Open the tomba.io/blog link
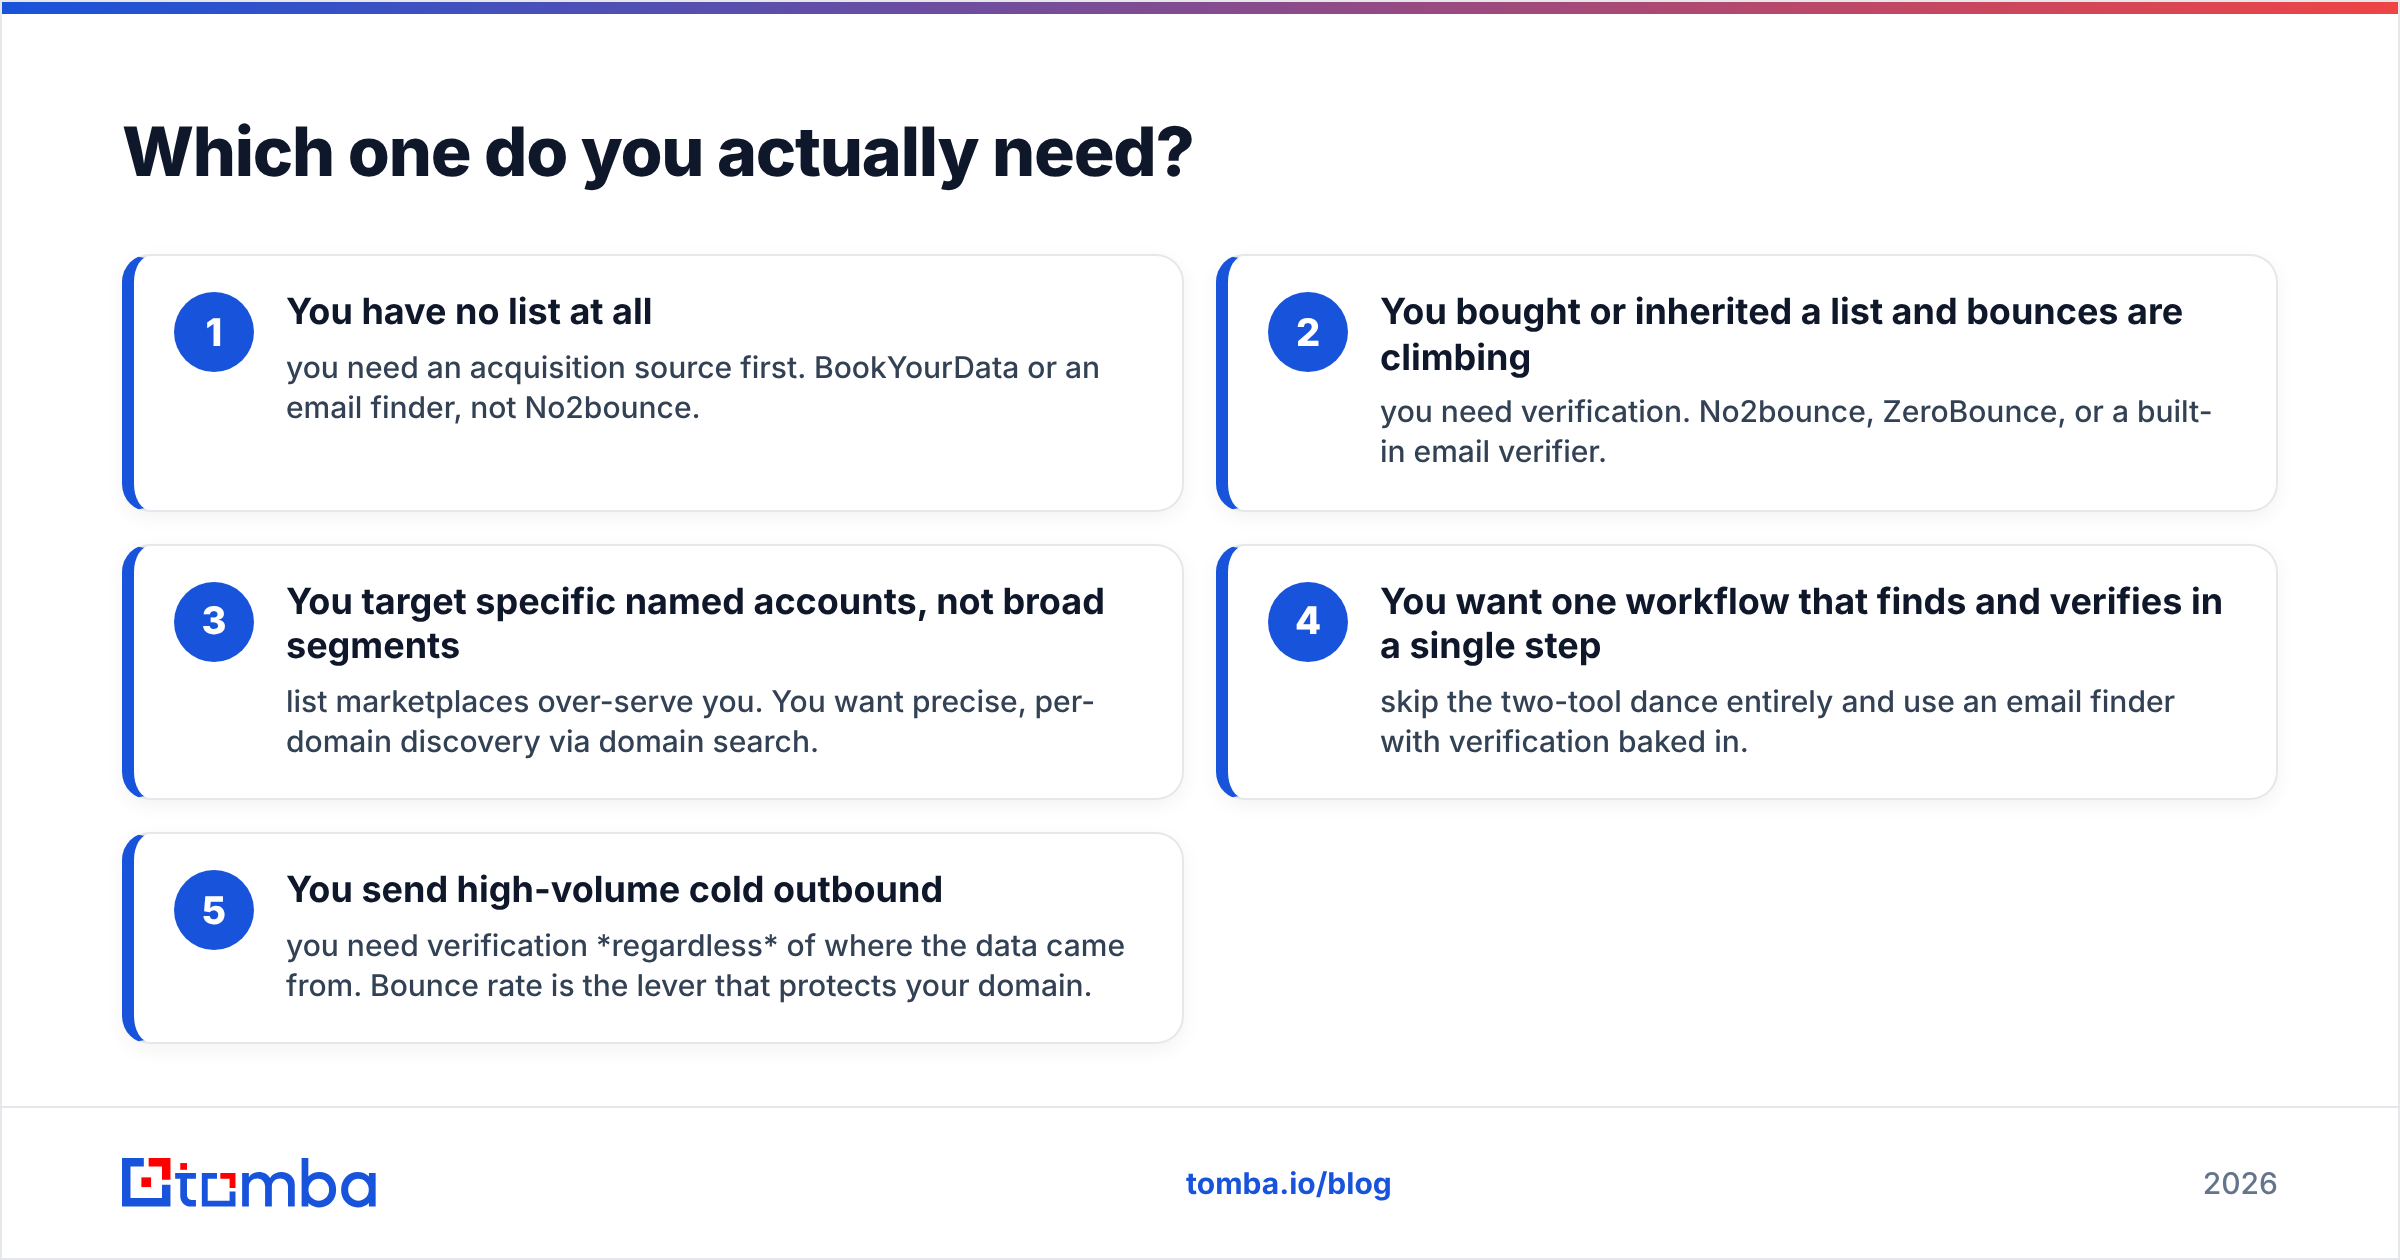Image resolution: width=2400 pixels, height=1260 pixels. tap(1288, 1184)
